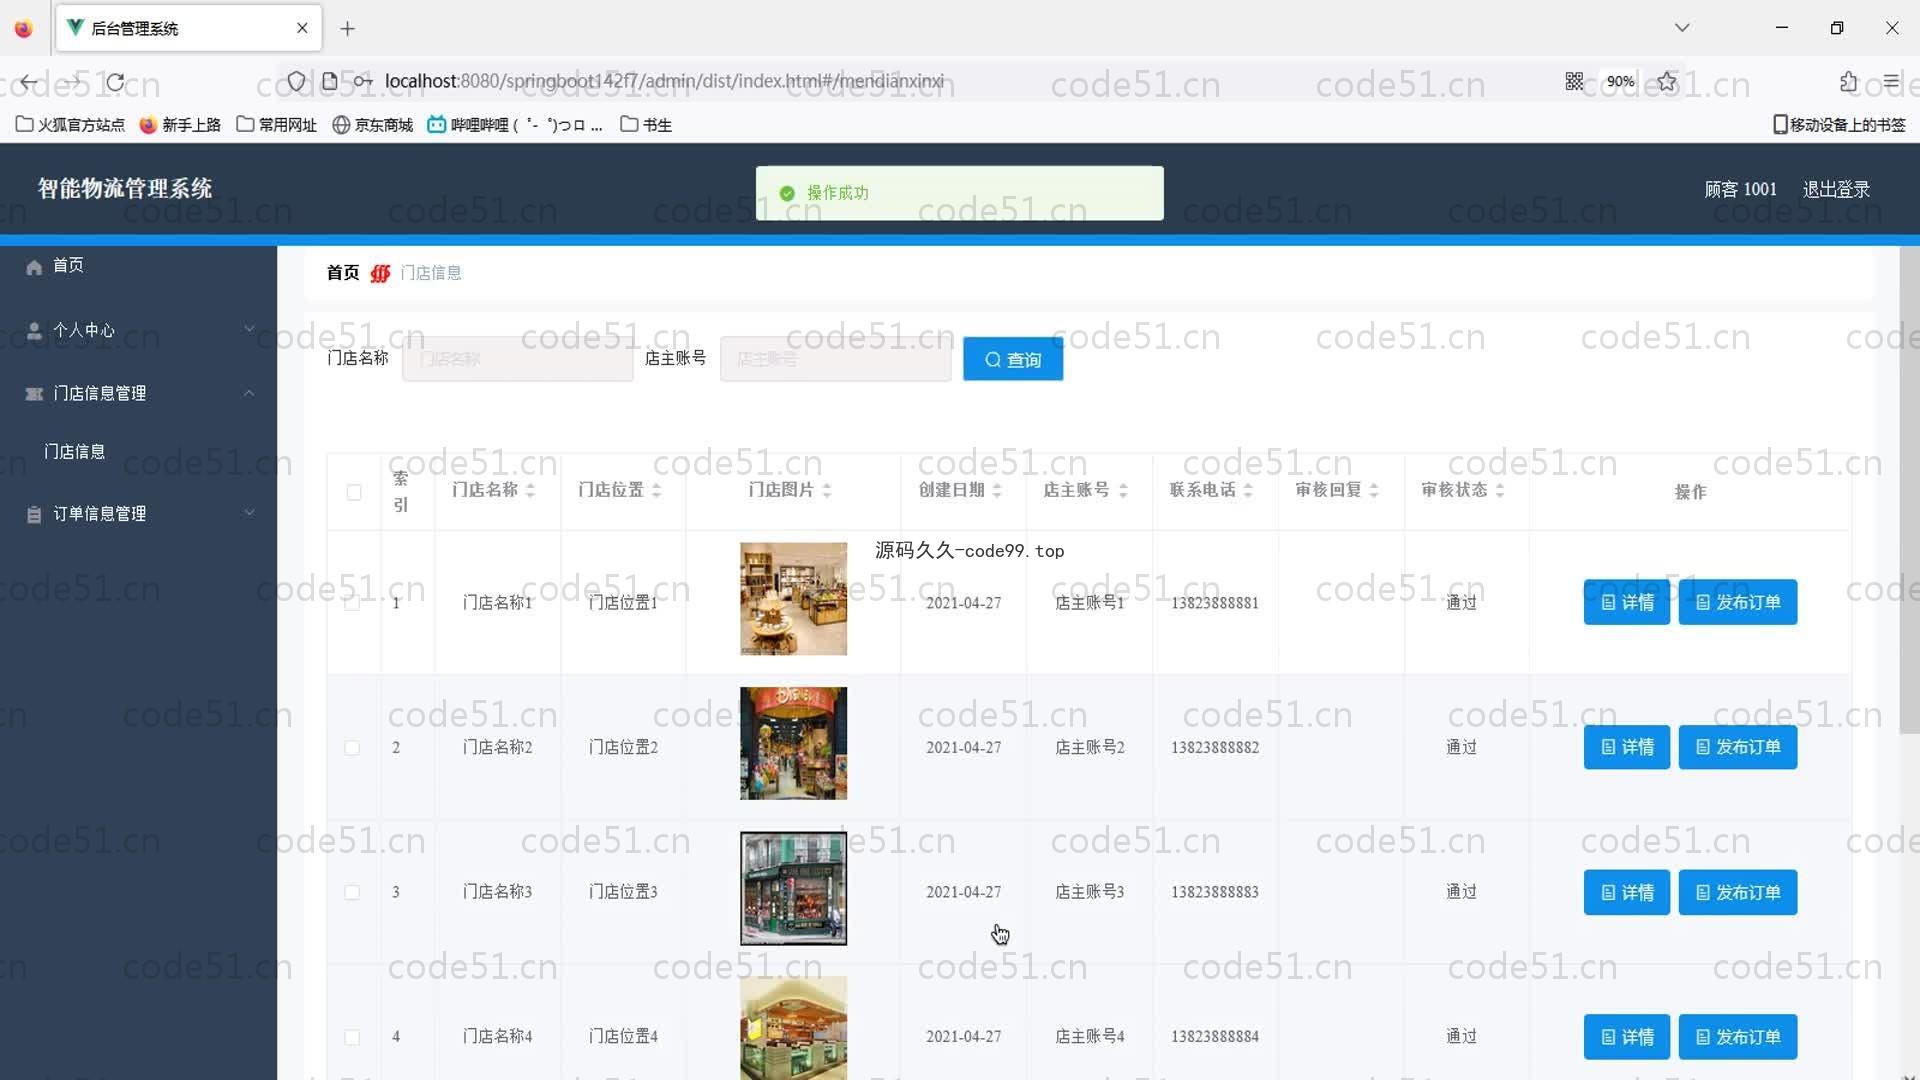This screenshot has width=1920, height=1080.
Task: Click the site shield security icon
Action: coord(296,82)
